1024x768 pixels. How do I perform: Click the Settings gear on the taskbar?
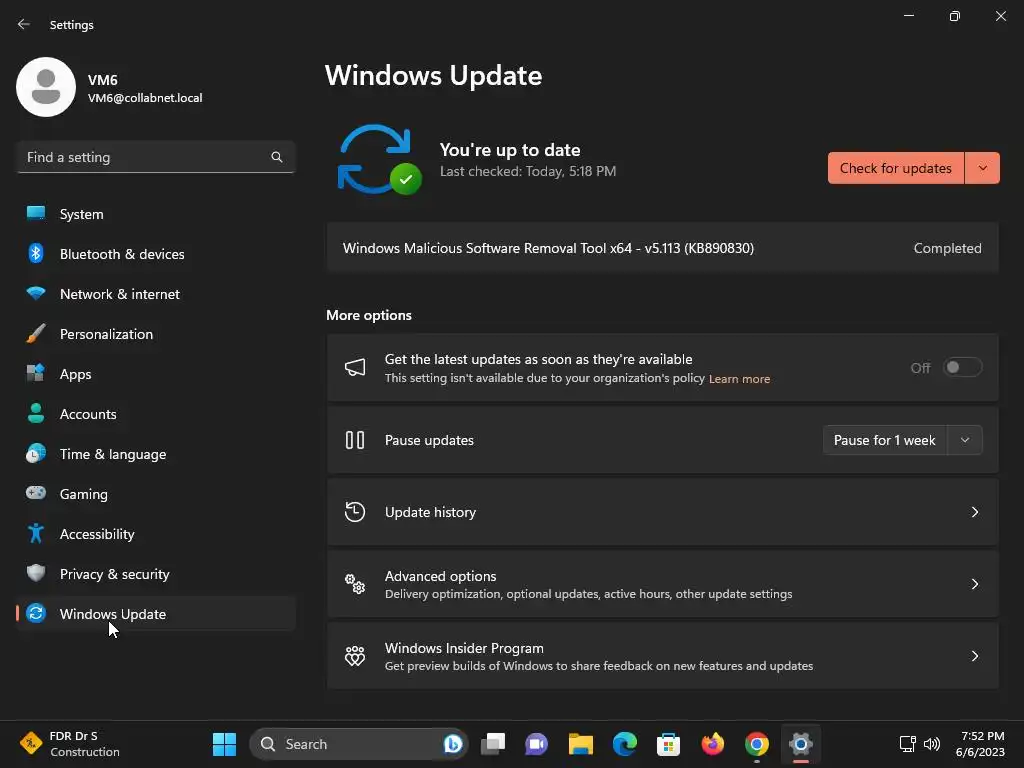point(801,744)
